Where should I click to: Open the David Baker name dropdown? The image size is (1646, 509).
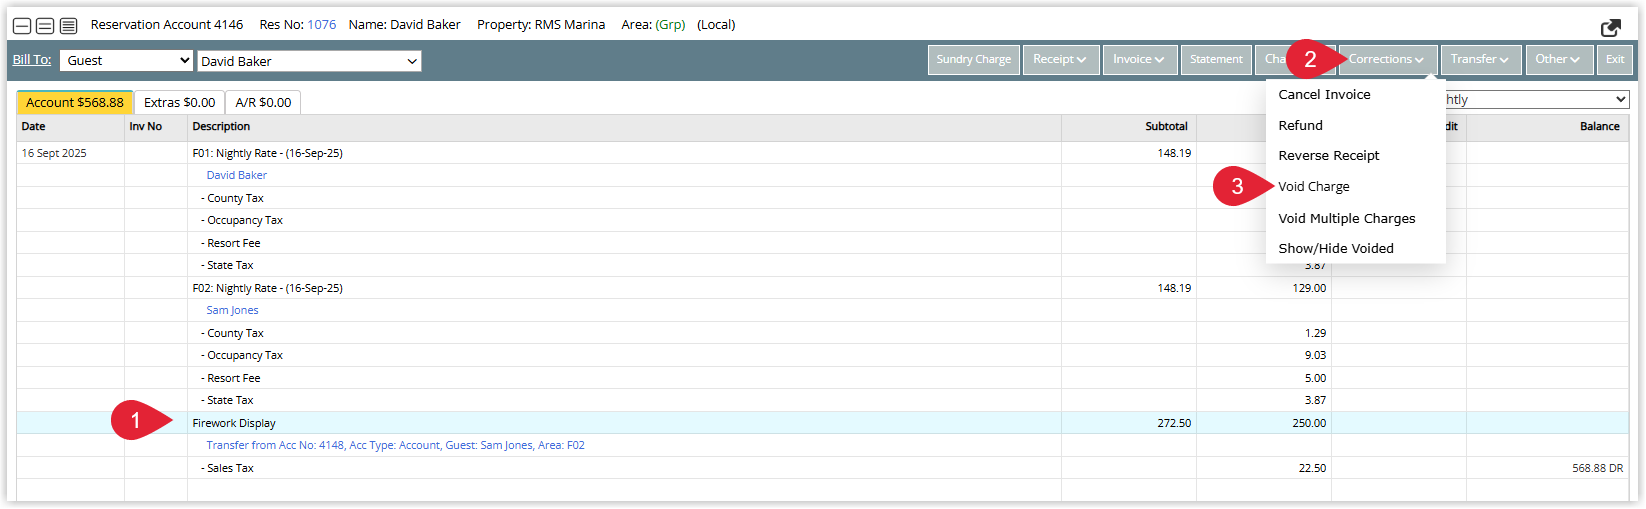pyautogui.click(x=309, y=61)
